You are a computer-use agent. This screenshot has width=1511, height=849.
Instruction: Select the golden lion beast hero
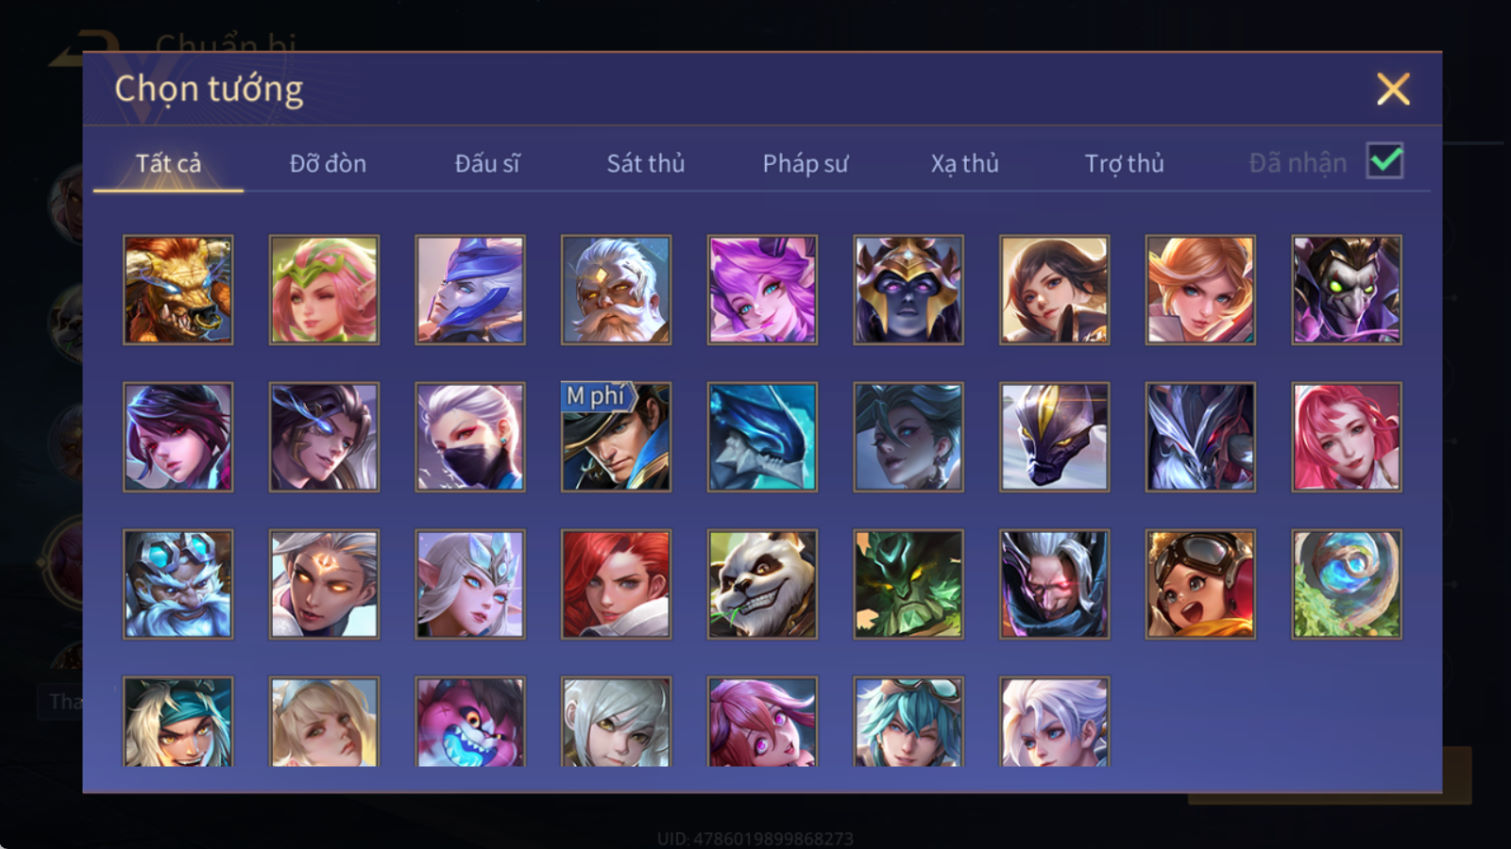[178, 290]
